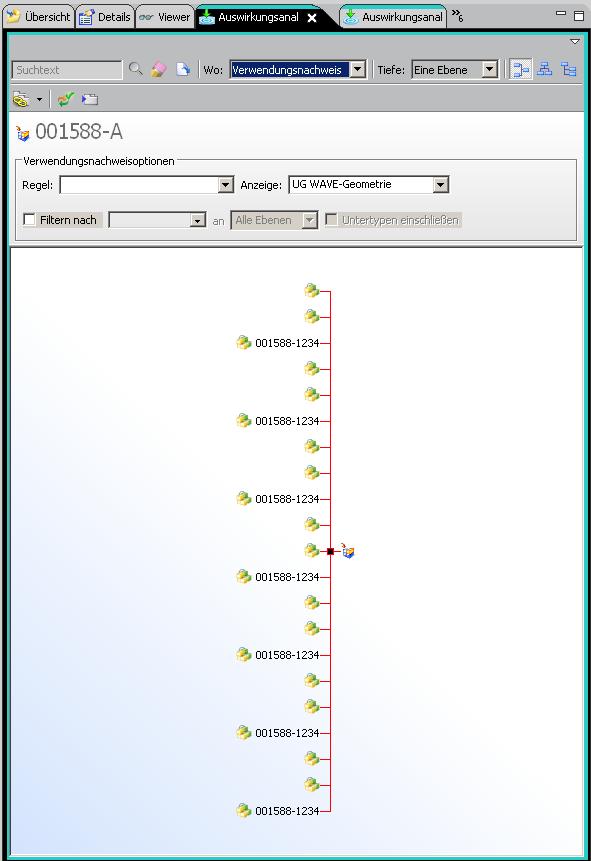Open the Wo Verwendungsnachweis dropdown
591x861 pixels.
(x=358, y=70)
